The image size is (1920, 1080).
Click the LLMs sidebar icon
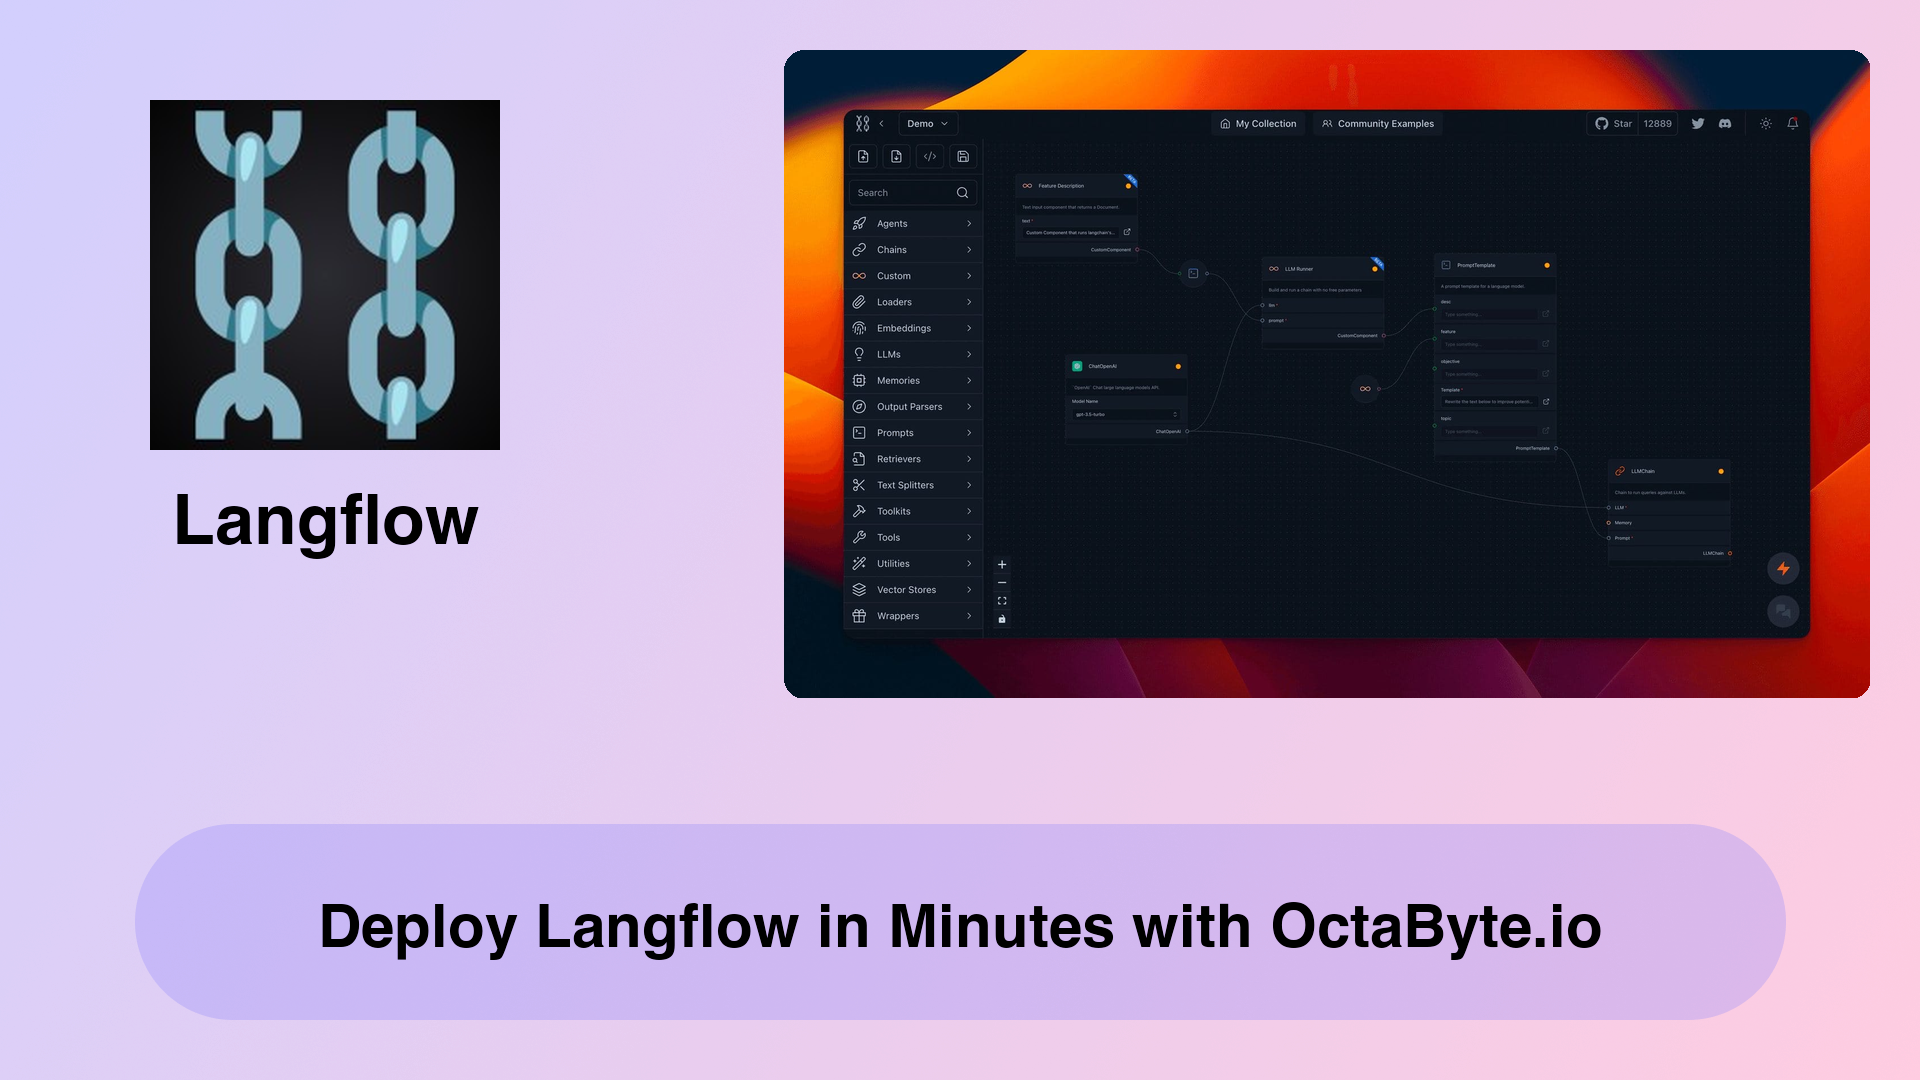coord(860,353)
